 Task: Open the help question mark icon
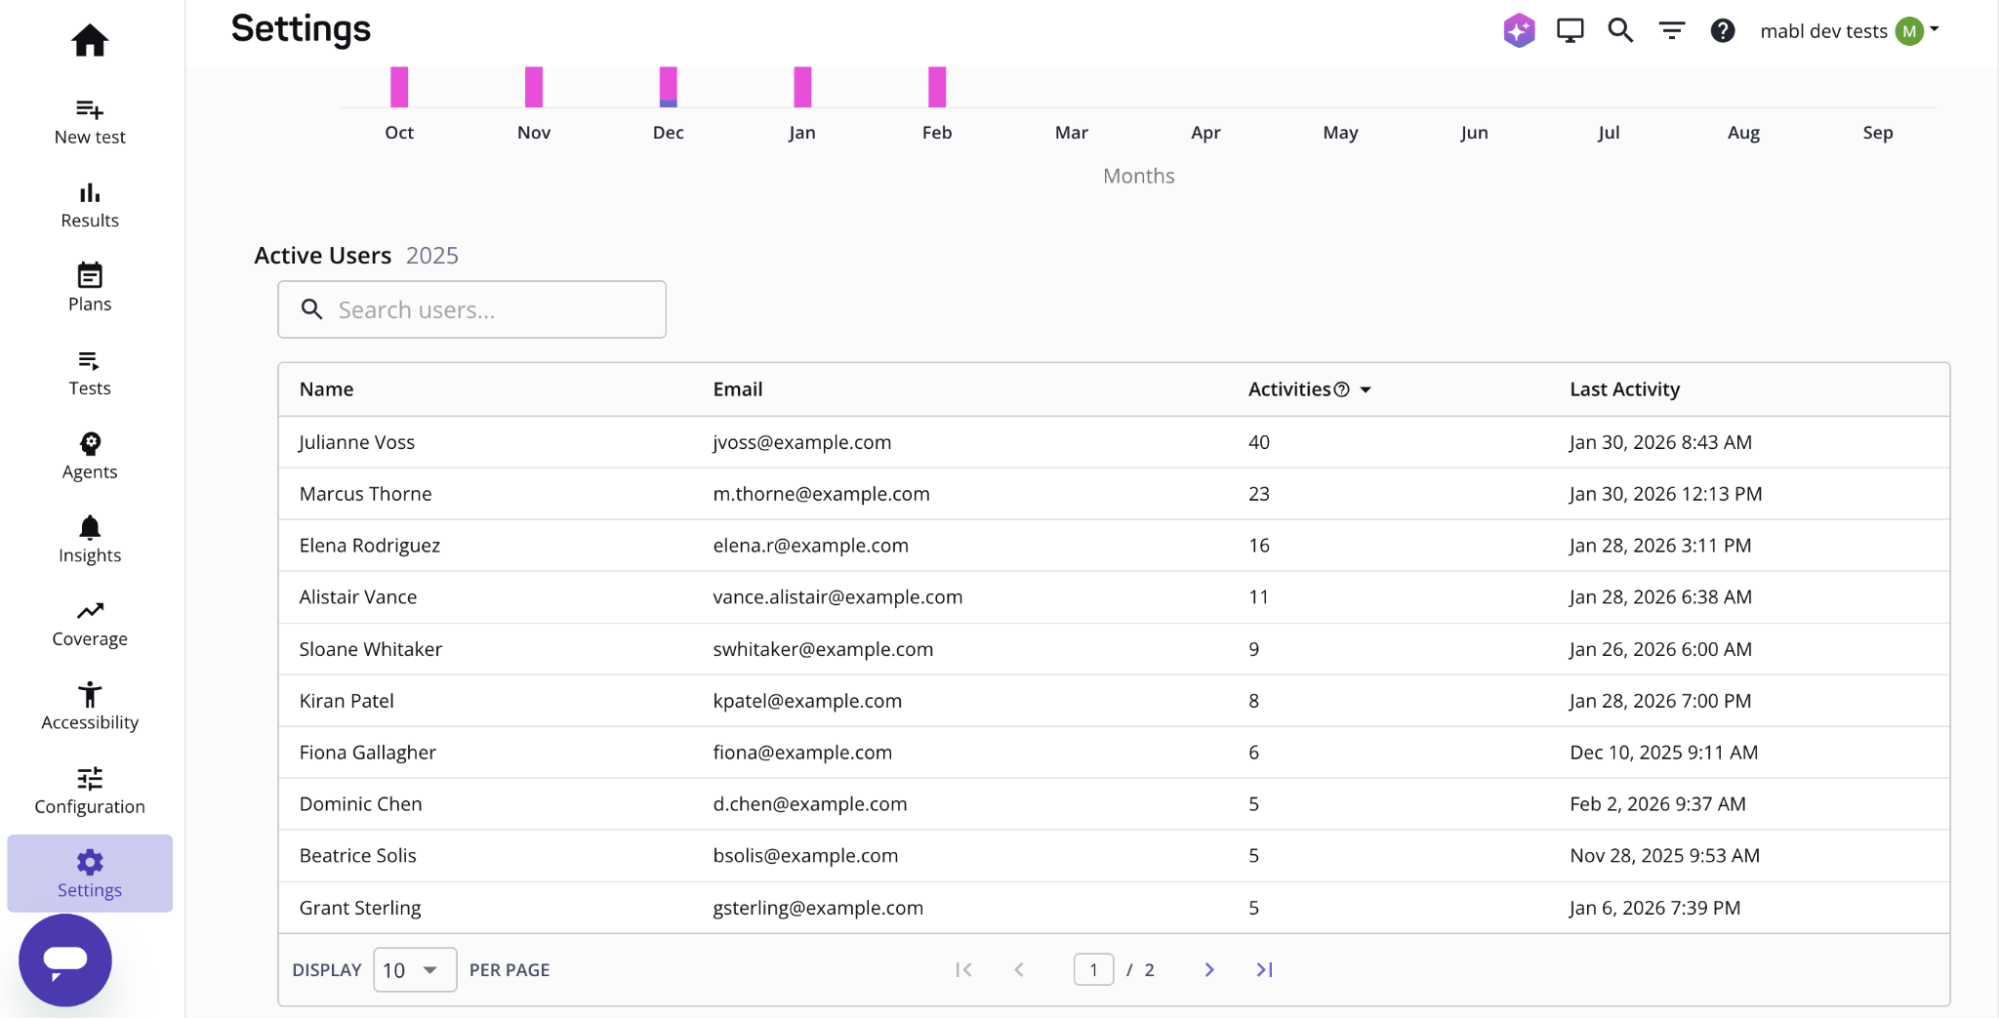coord(1722,30)
